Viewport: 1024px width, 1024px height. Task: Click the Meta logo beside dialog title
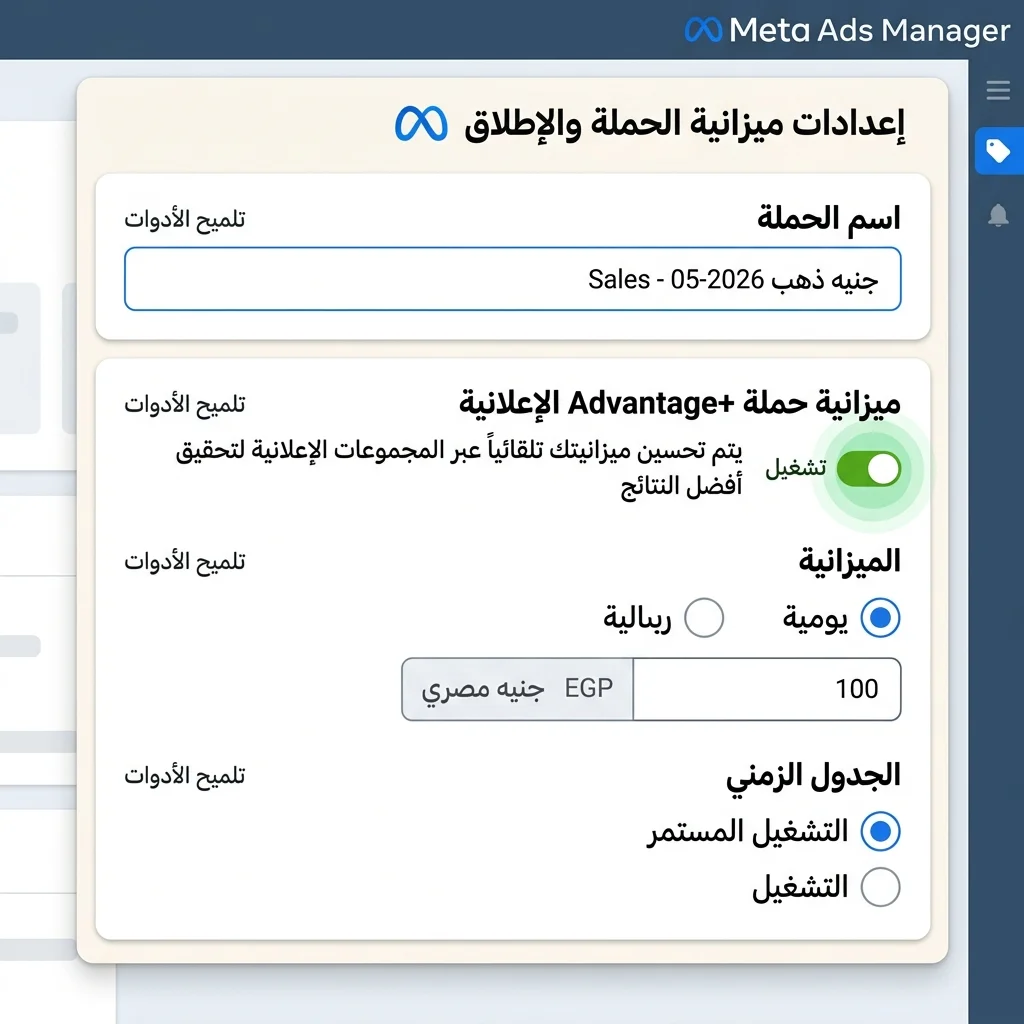coord(421,123)
